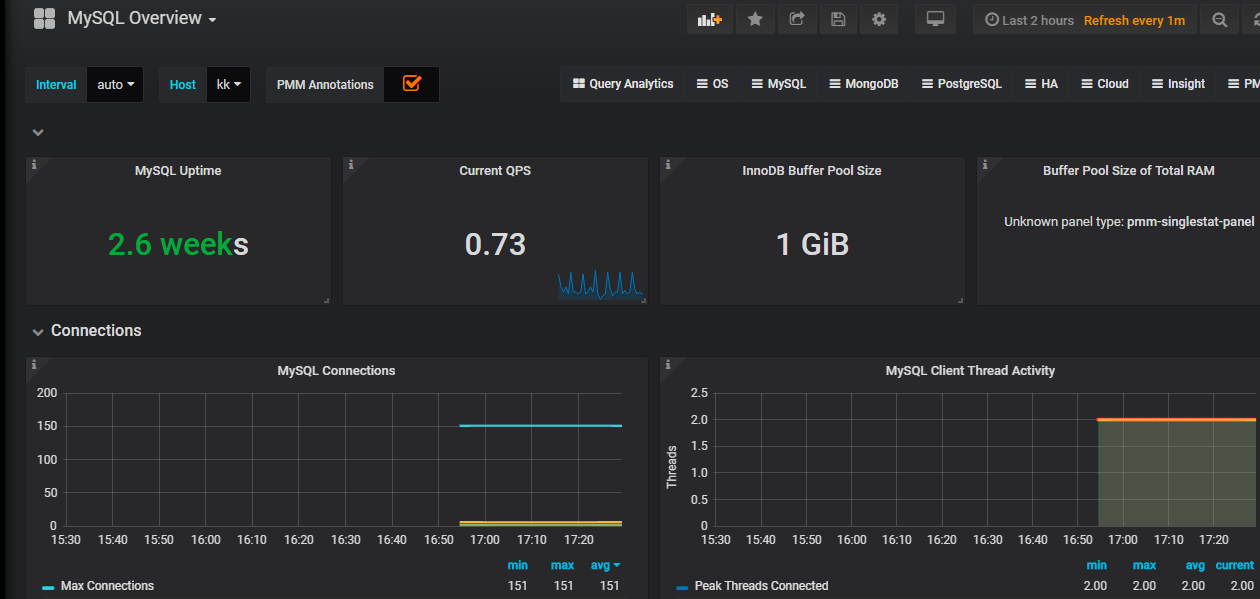Show info icon on Current QPS panel

tap(350, 164)
